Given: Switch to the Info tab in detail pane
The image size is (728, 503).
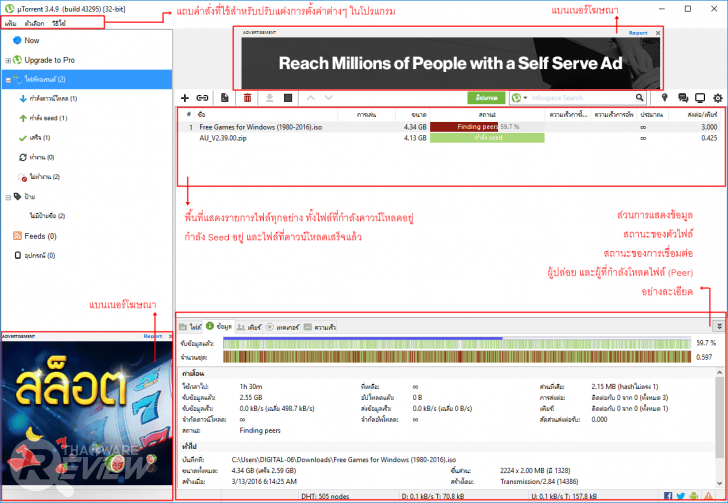Looking at the screenshot, I should pos(219,327).
